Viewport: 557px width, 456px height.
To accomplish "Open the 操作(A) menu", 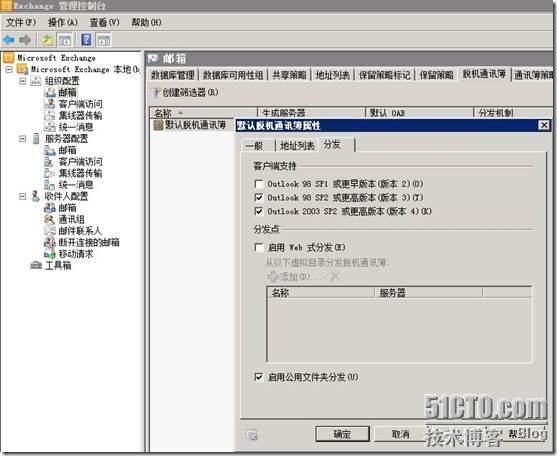I will 63,22.
